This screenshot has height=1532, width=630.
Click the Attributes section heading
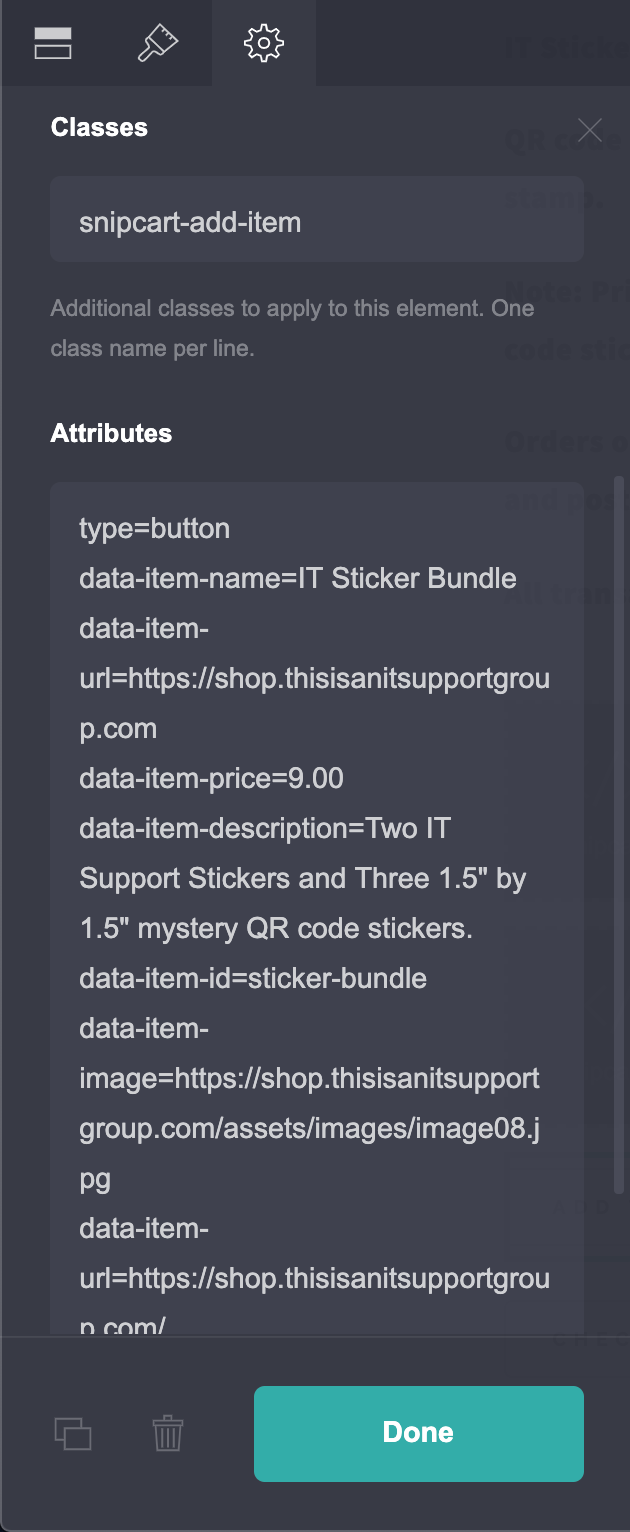[x=111, y=433]
